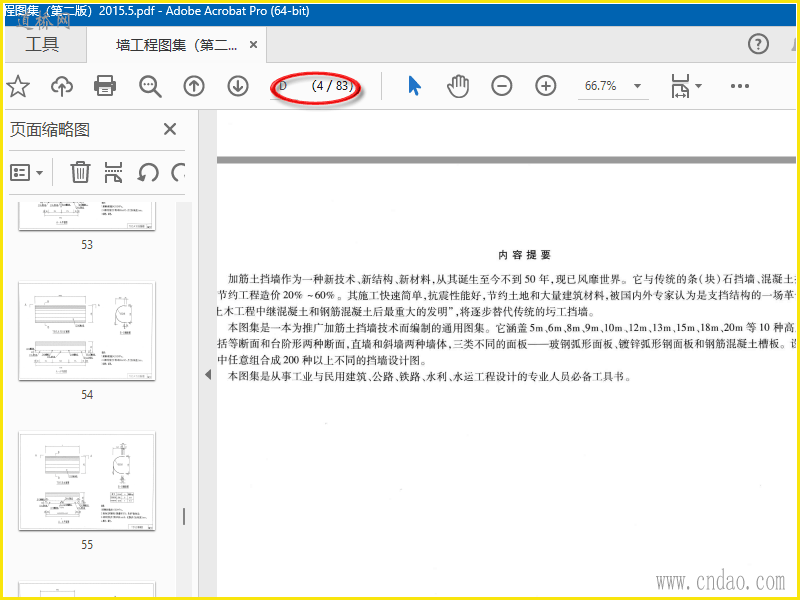
Task: Click the thumbnail panel page-break icon
Action: click(x=113, y=172)
